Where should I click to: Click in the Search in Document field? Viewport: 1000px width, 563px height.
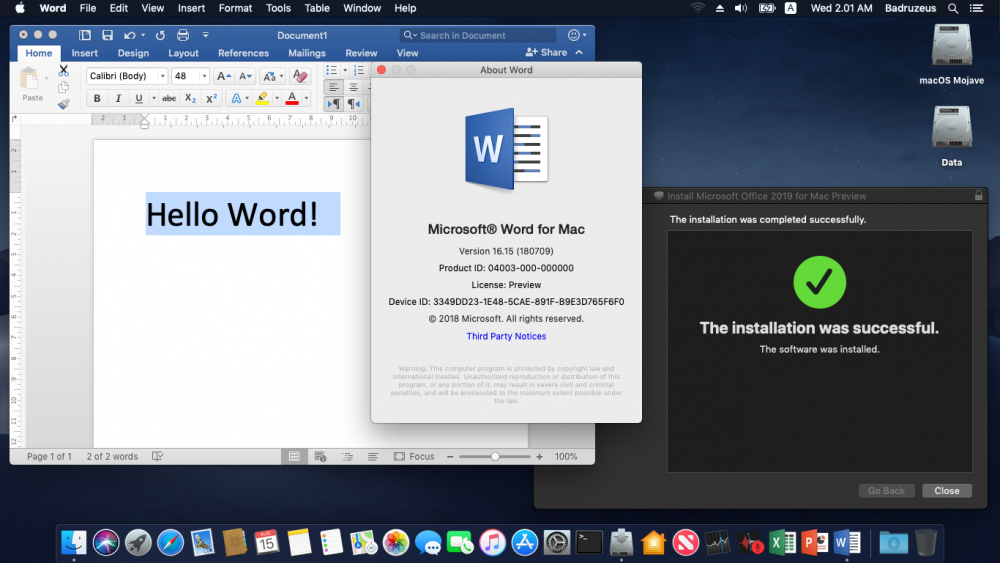click(x=478, y=35)
